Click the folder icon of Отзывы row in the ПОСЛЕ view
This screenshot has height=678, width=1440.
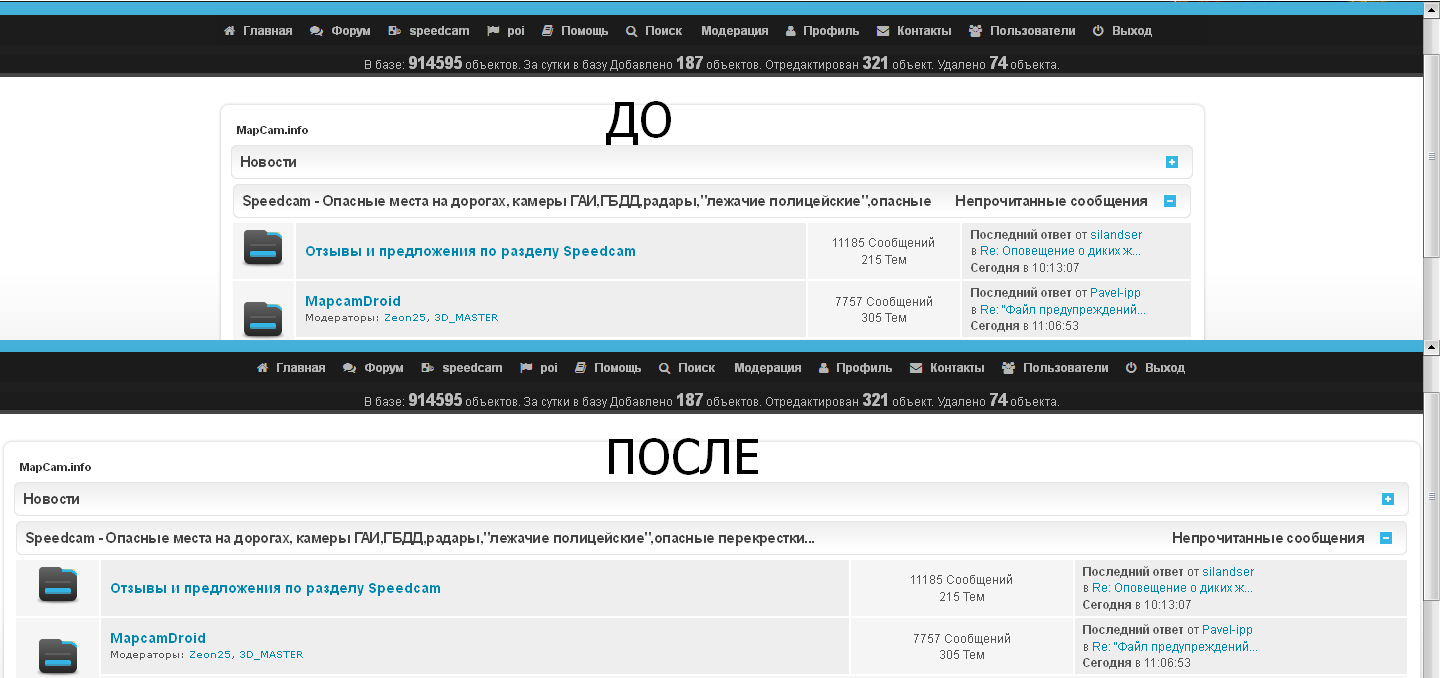[58, 585]
